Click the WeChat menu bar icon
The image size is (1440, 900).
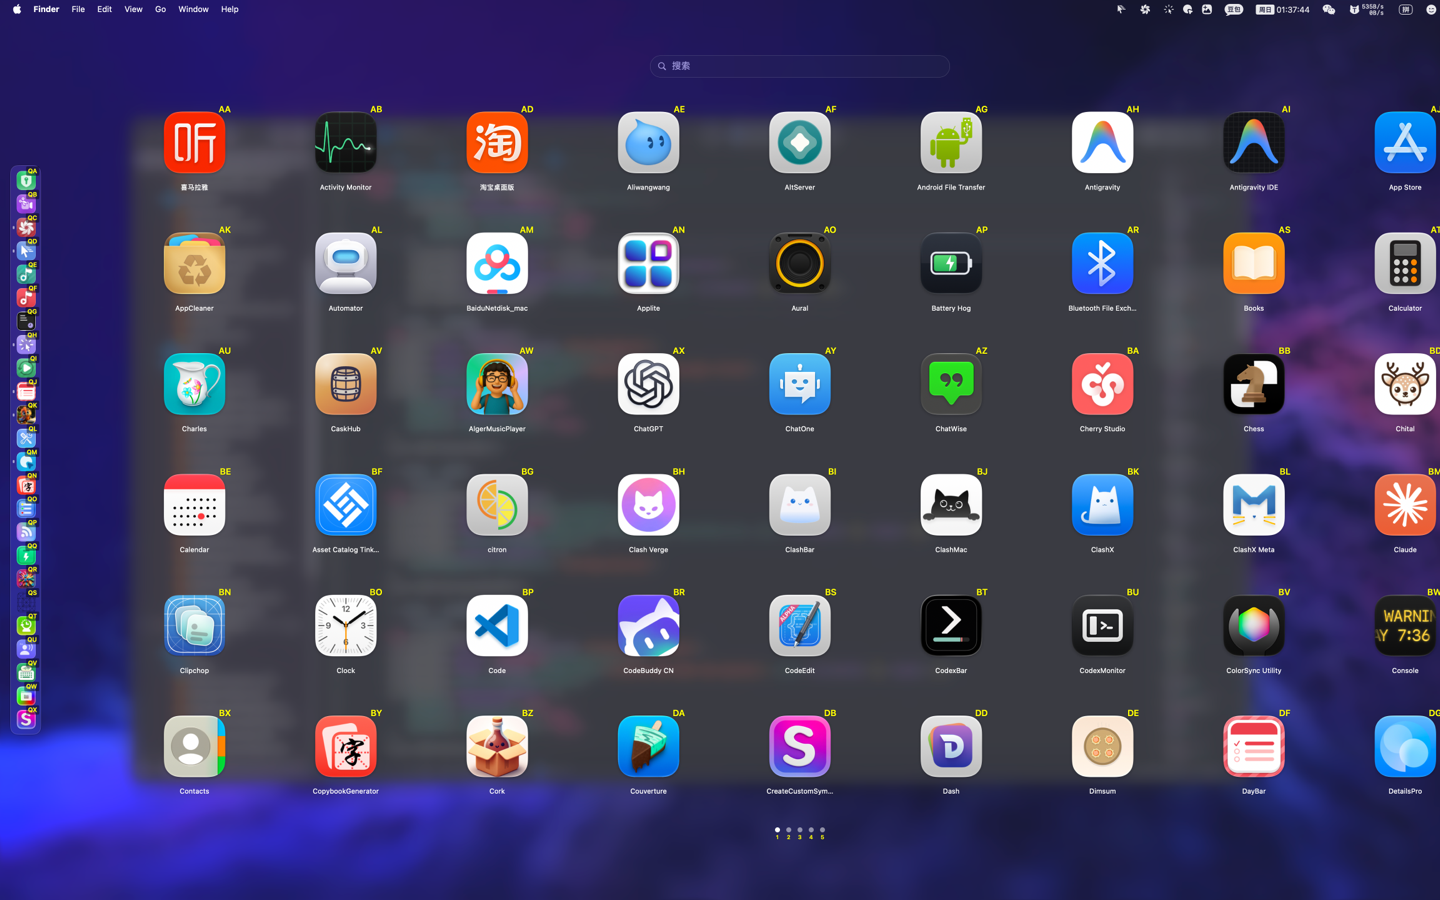(x=1328, y=9)
